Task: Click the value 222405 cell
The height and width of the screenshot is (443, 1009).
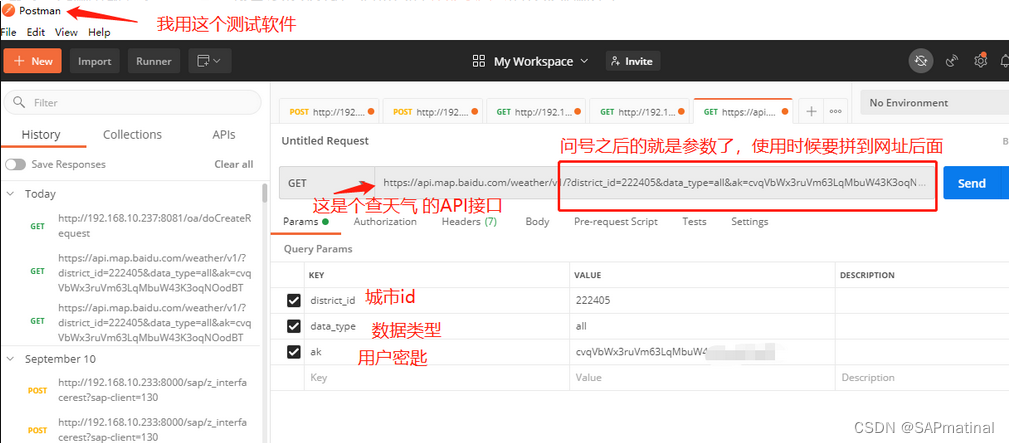Action: [x=702, y=300]
